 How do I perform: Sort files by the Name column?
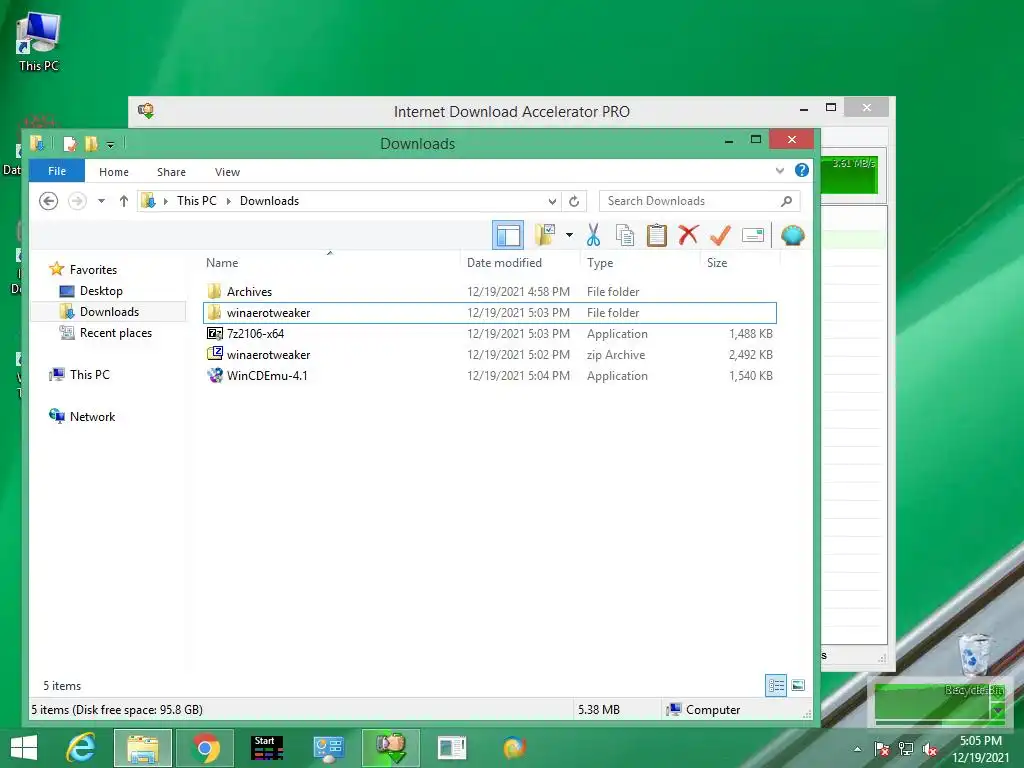(222, 263)
